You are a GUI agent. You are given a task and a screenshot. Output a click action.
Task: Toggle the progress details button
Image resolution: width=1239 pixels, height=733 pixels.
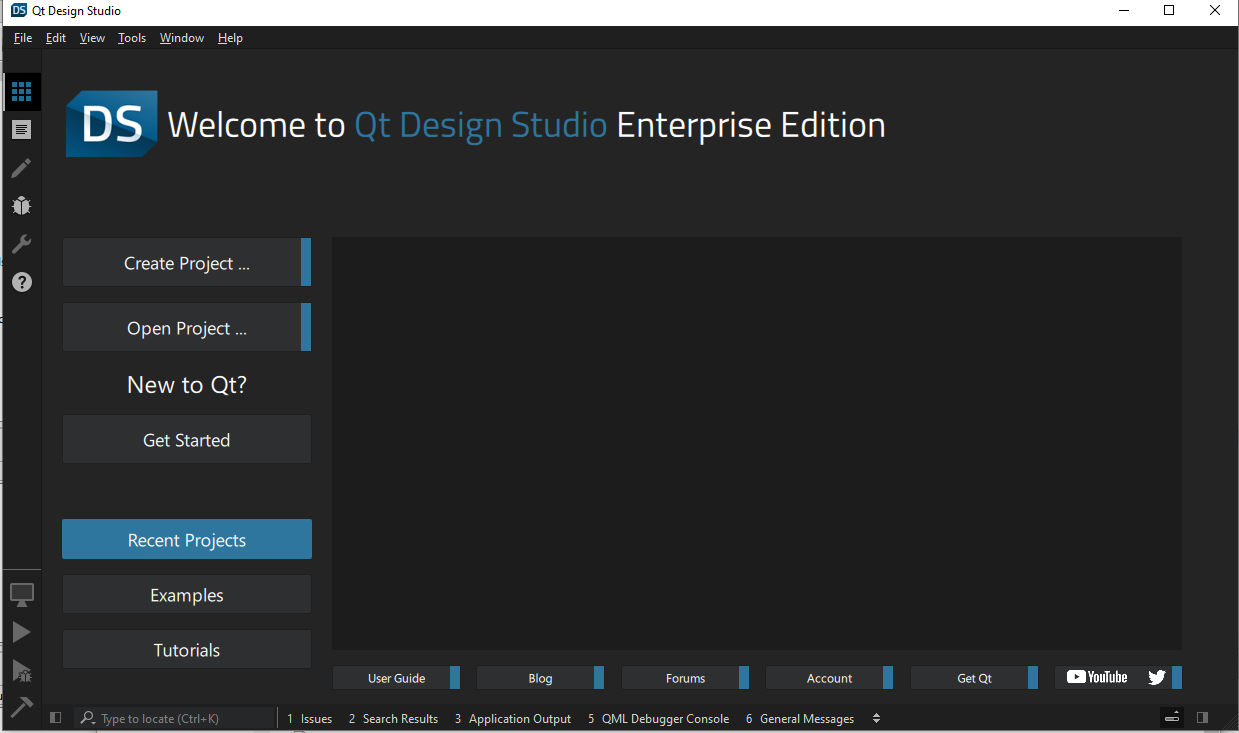click(1172, 718)
